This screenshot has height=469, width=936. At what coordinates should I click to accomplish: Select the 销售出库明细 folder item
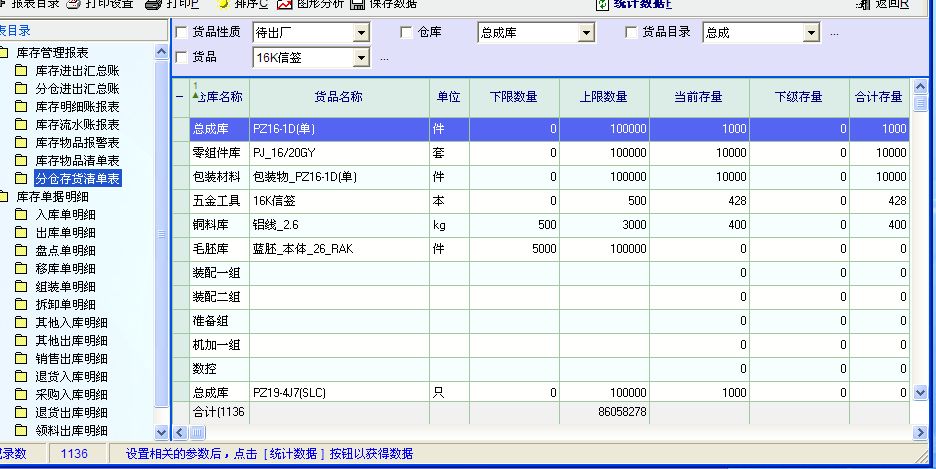pyautogui.click(x=70, y=358)
